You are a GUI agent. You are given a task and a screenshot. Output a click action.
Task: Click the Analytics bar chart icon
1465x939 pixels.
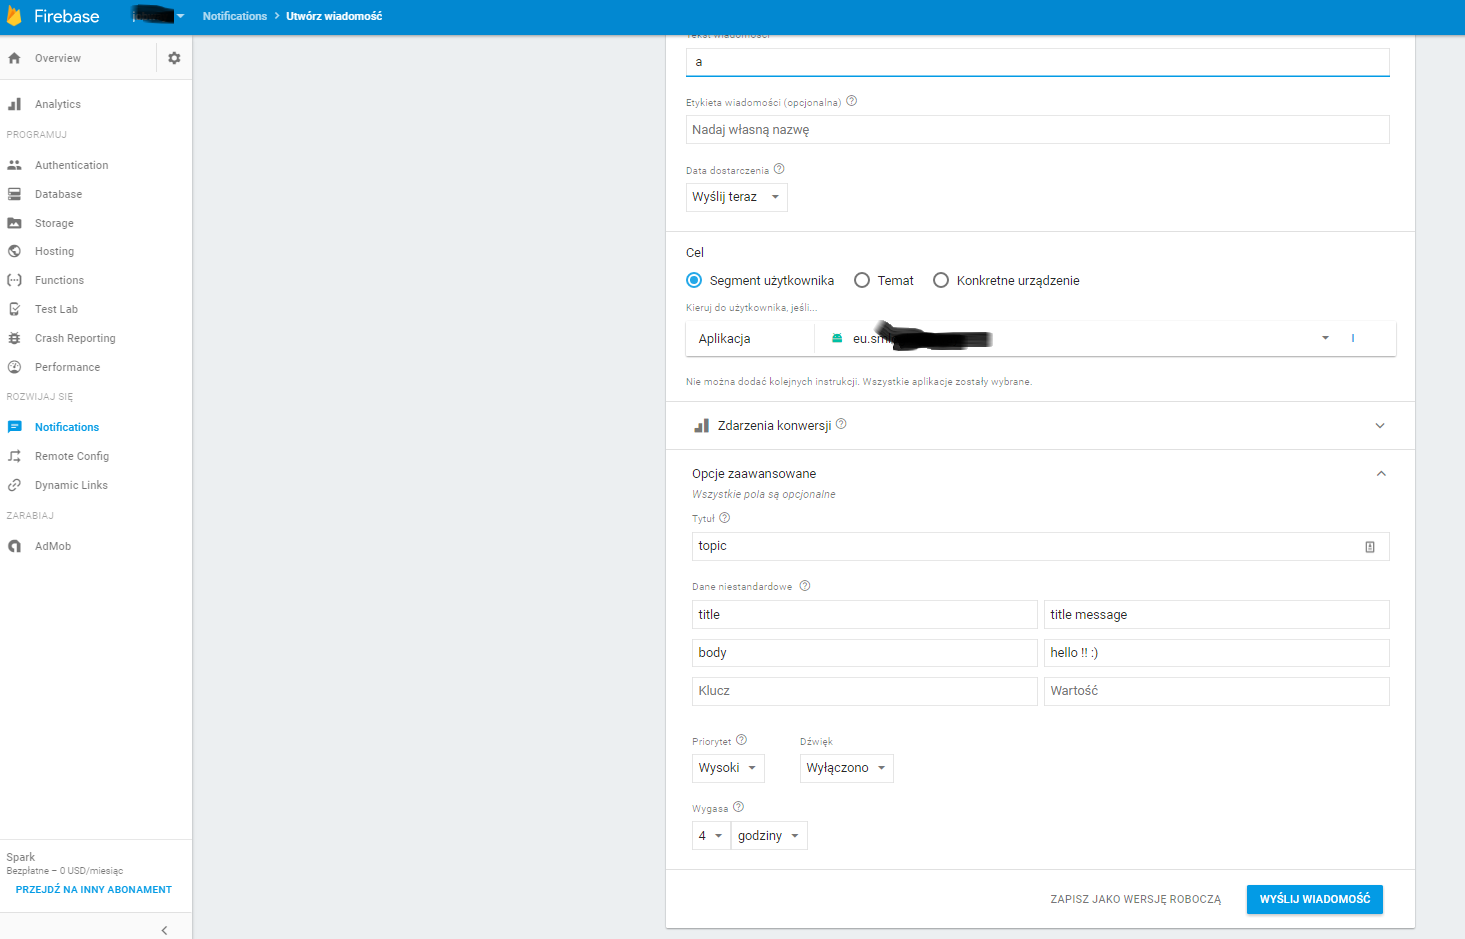14,104
